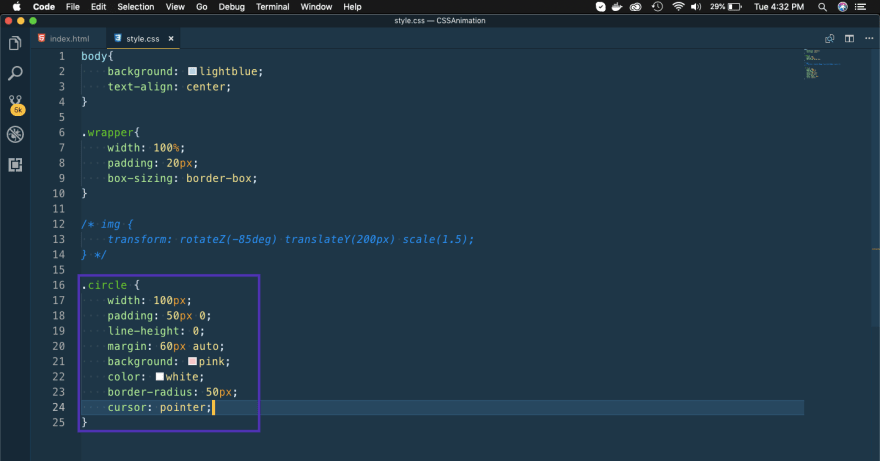
Task: Select the style.css tab
Action: click(x=143, y=39)
